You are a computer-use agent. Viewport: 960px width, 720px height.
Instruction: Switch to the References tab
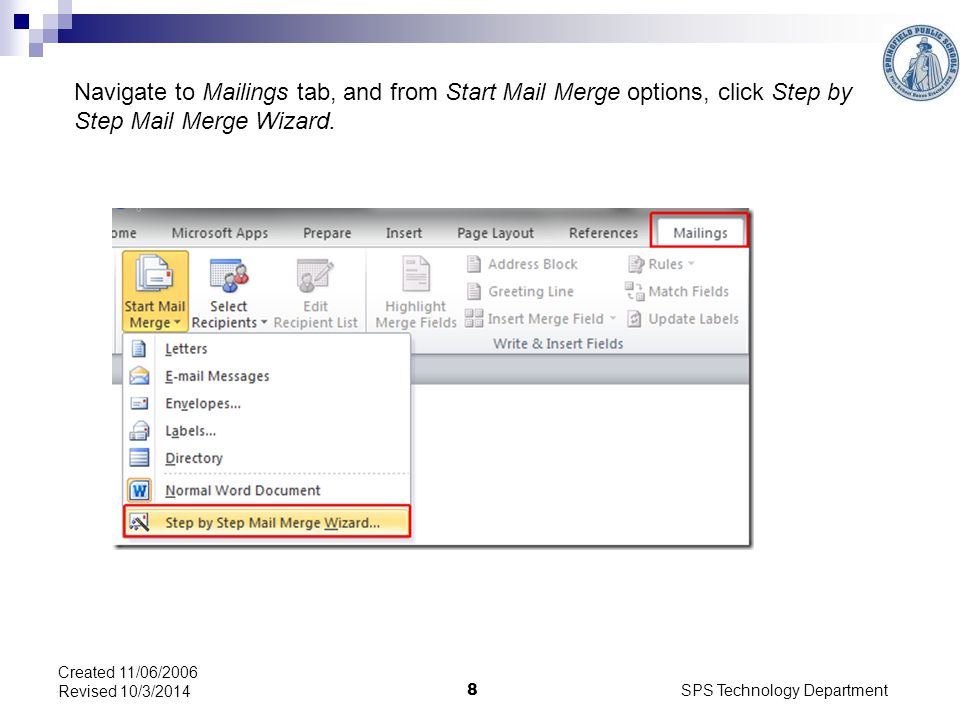click(x=603, y=233)
